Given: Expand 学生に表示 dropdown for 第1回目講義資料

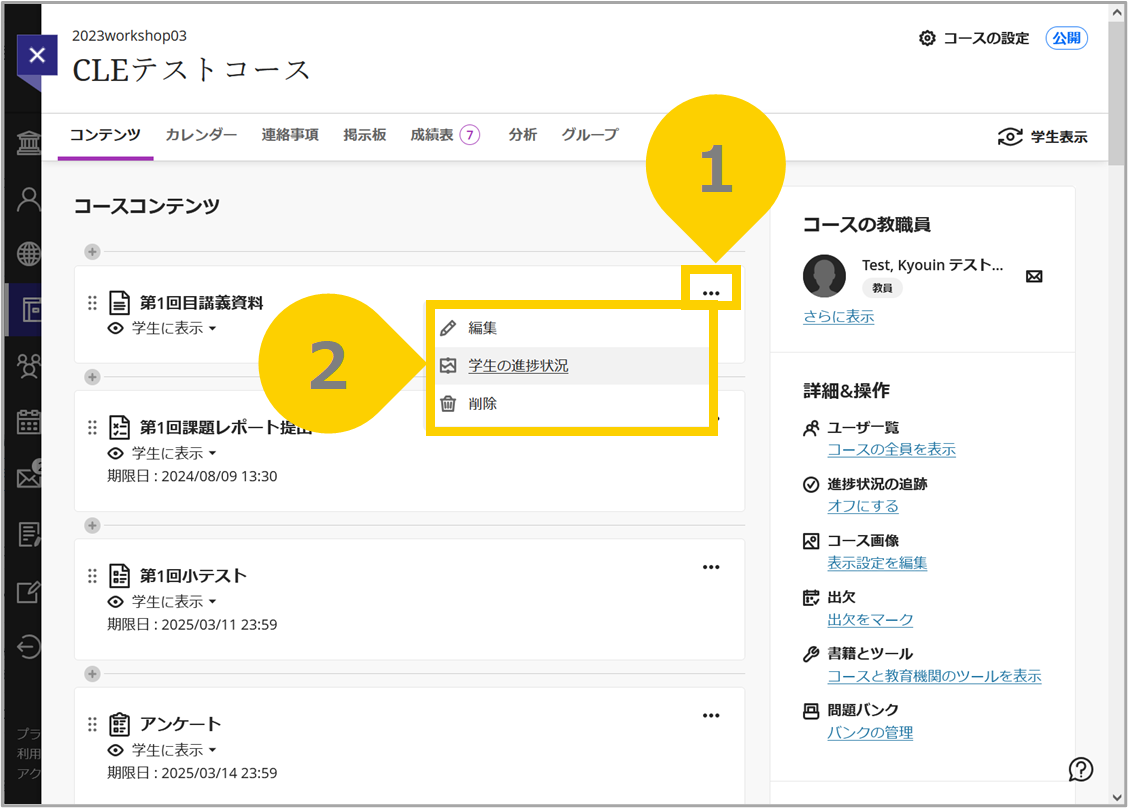Looking at the screenshot, I should point(174,329).
